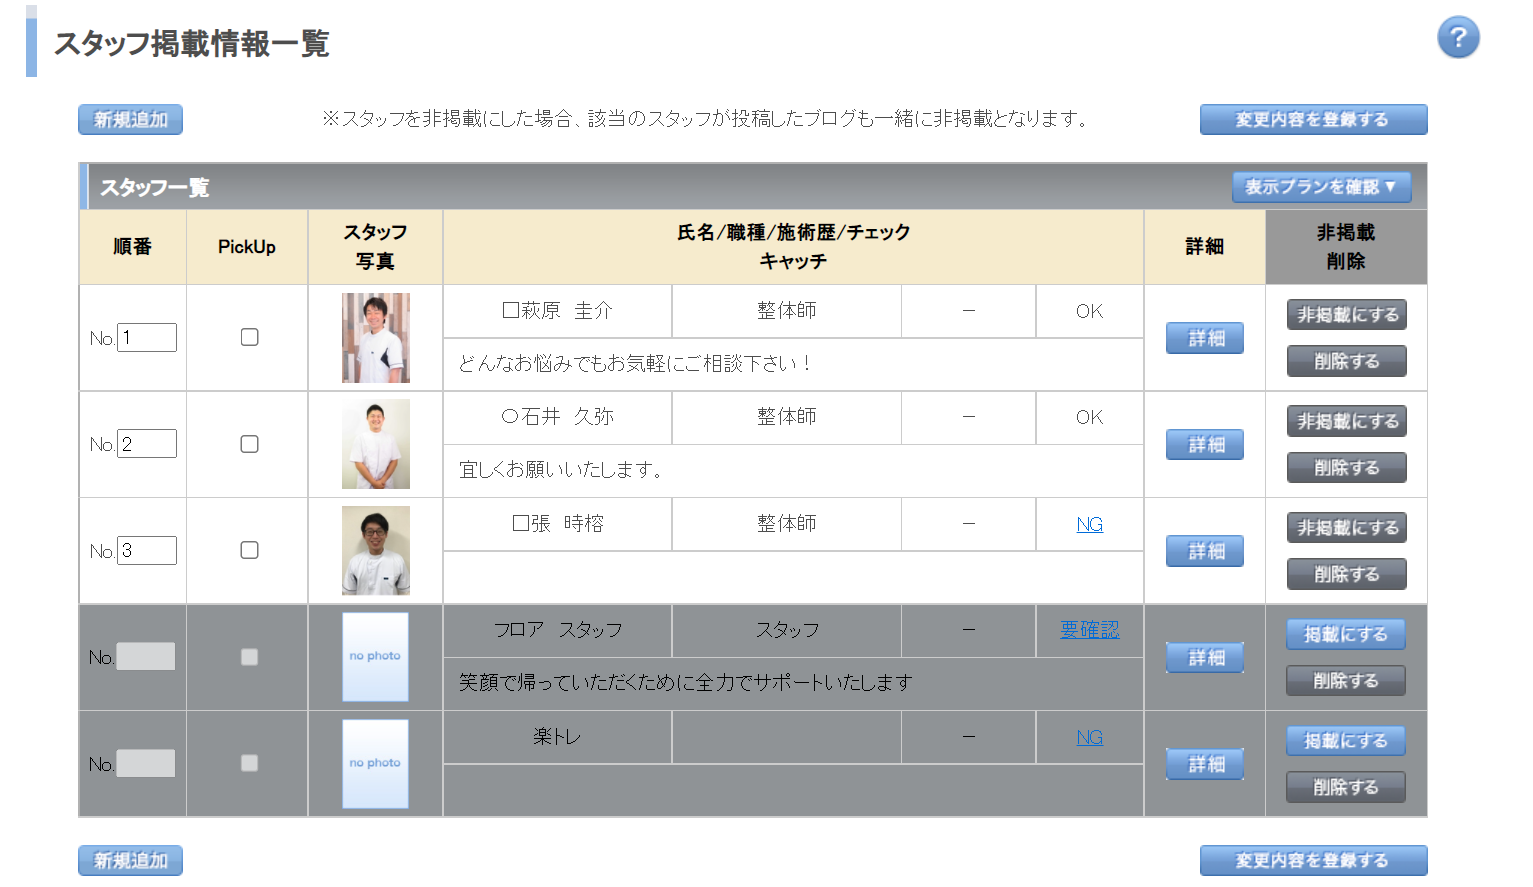The width and height of the screenshot is (1533, 887).
Task: Open the NG link for 張 時榕
Action: coord(1089,524)
